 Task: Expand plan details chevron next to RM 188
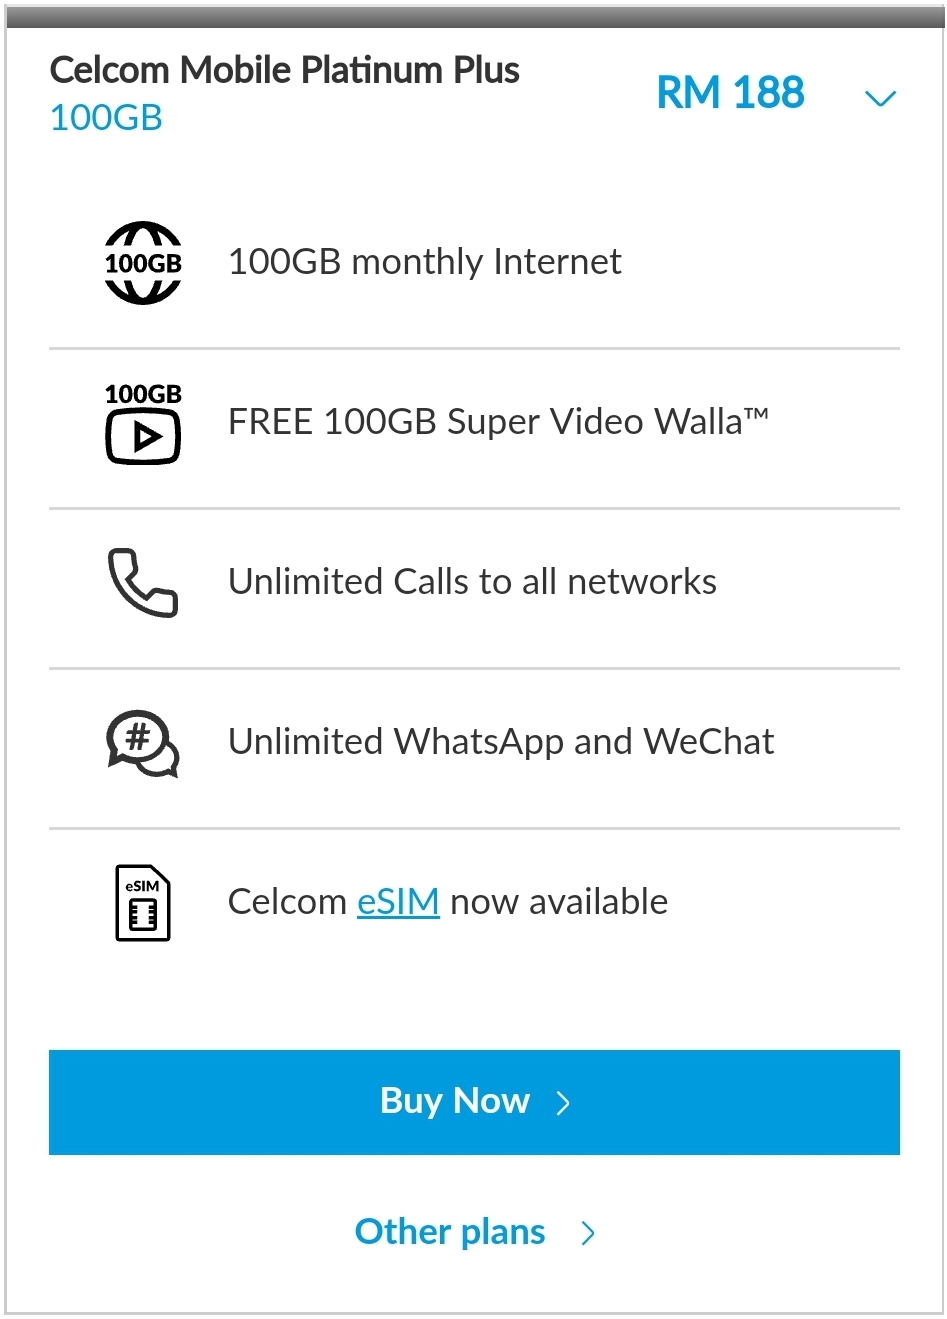pos(880,98)
